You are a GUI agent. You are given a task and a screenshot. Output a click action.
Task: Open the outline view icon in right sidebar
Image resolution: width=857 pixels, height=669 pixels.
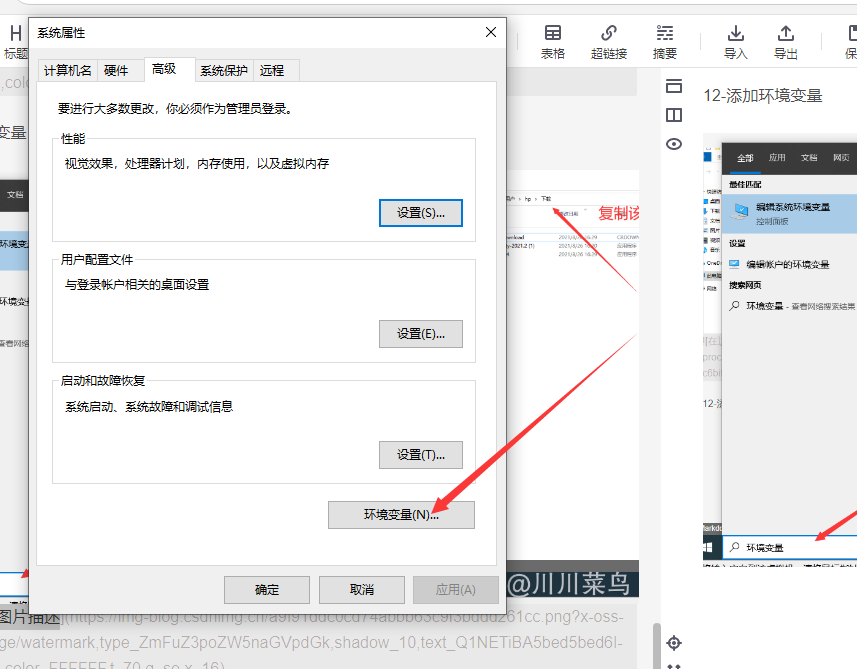click(x=673, y=85)
